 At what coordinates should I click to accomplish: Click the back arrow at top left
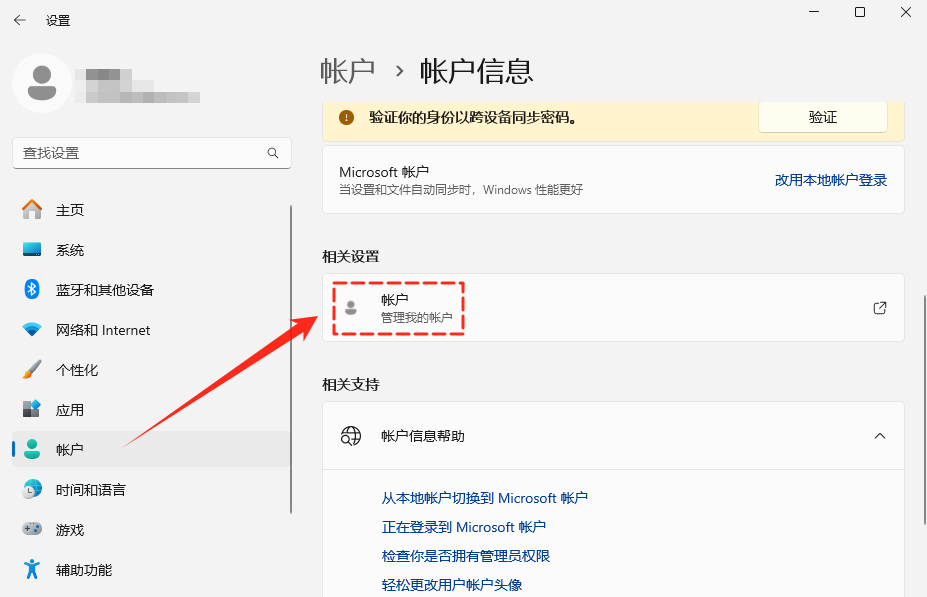[19, 19]
